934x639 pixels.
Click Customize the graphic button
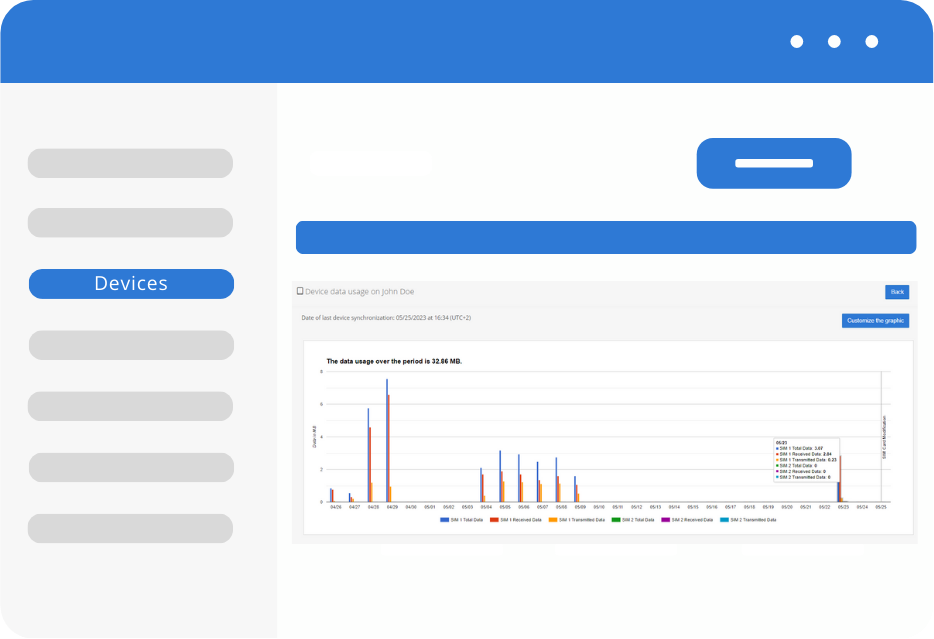[875, 321]
